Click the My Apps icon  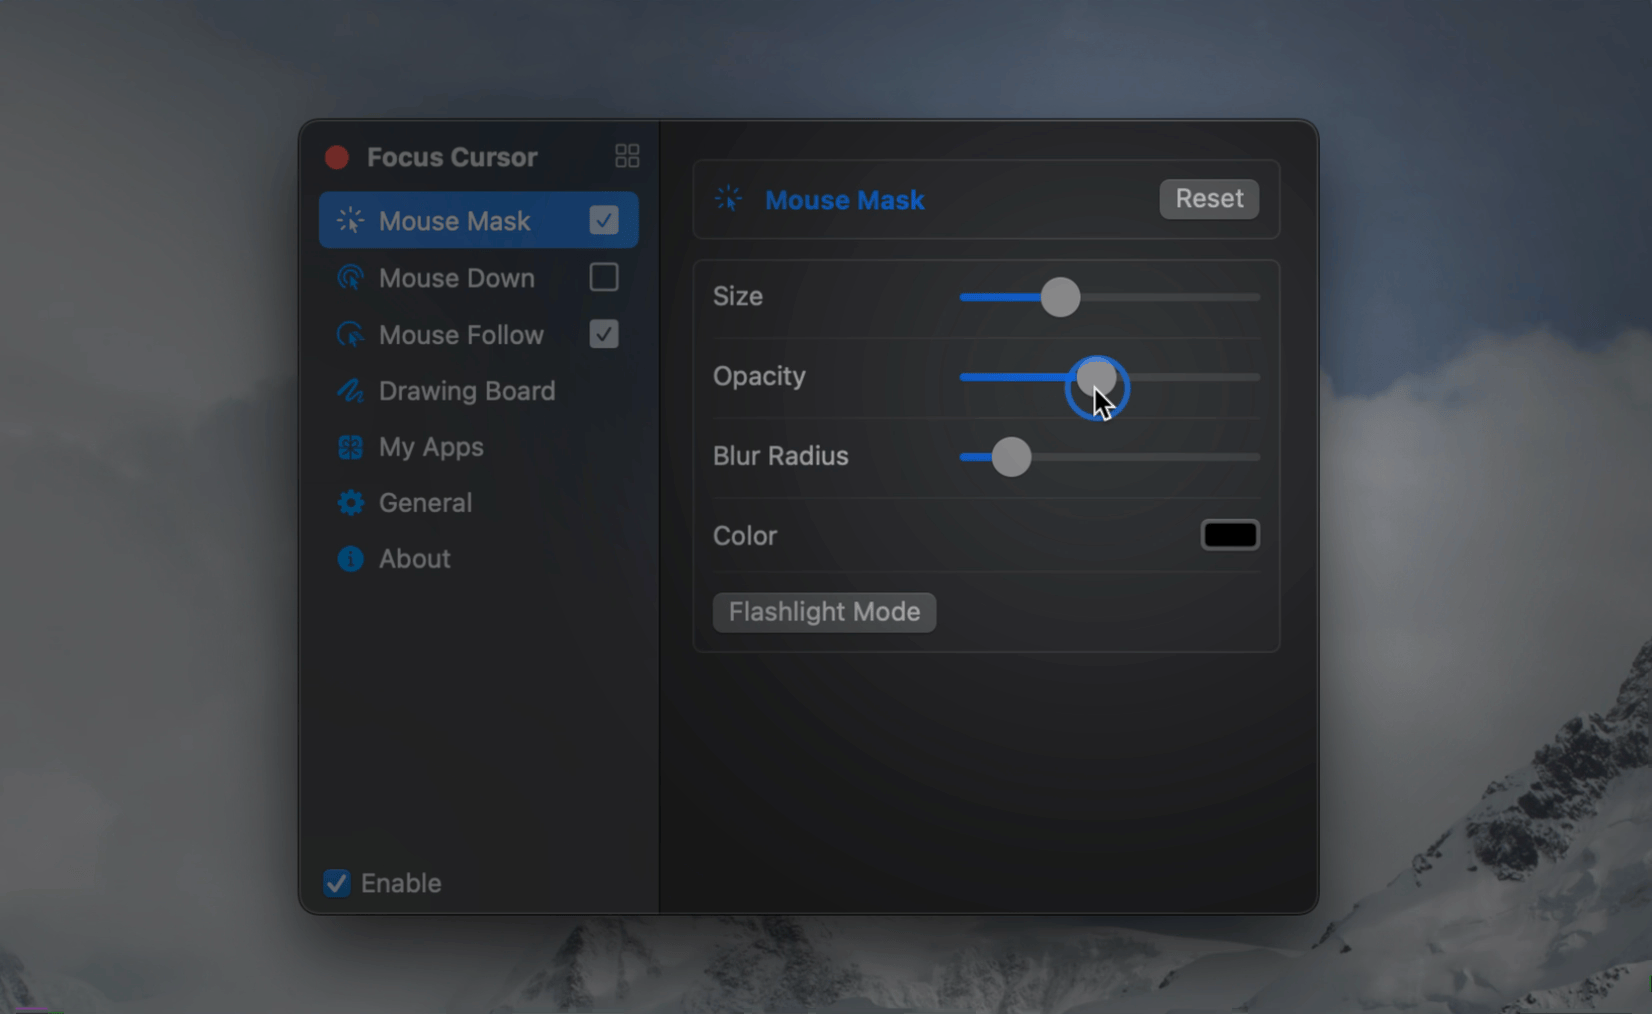[350, 447]
